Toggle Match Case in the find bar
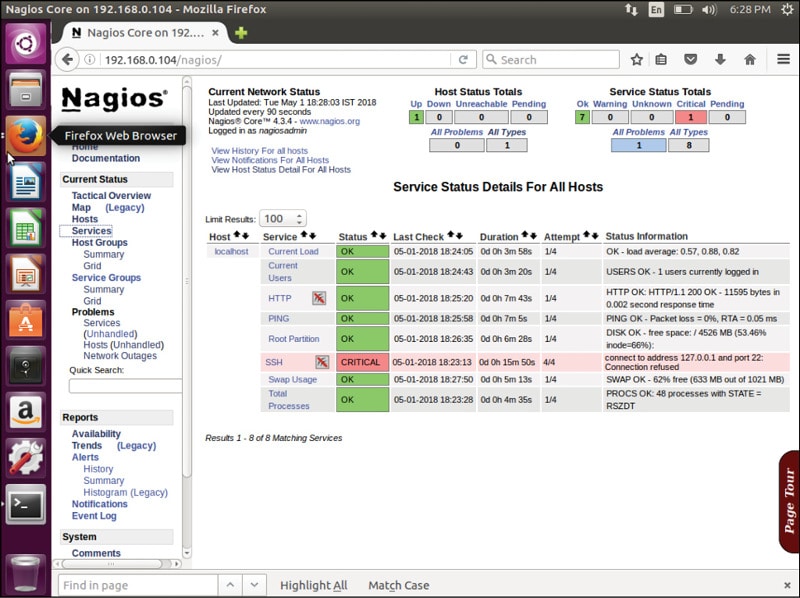Image resolution: width=800 pixels, height=598 pixels. 398,585
